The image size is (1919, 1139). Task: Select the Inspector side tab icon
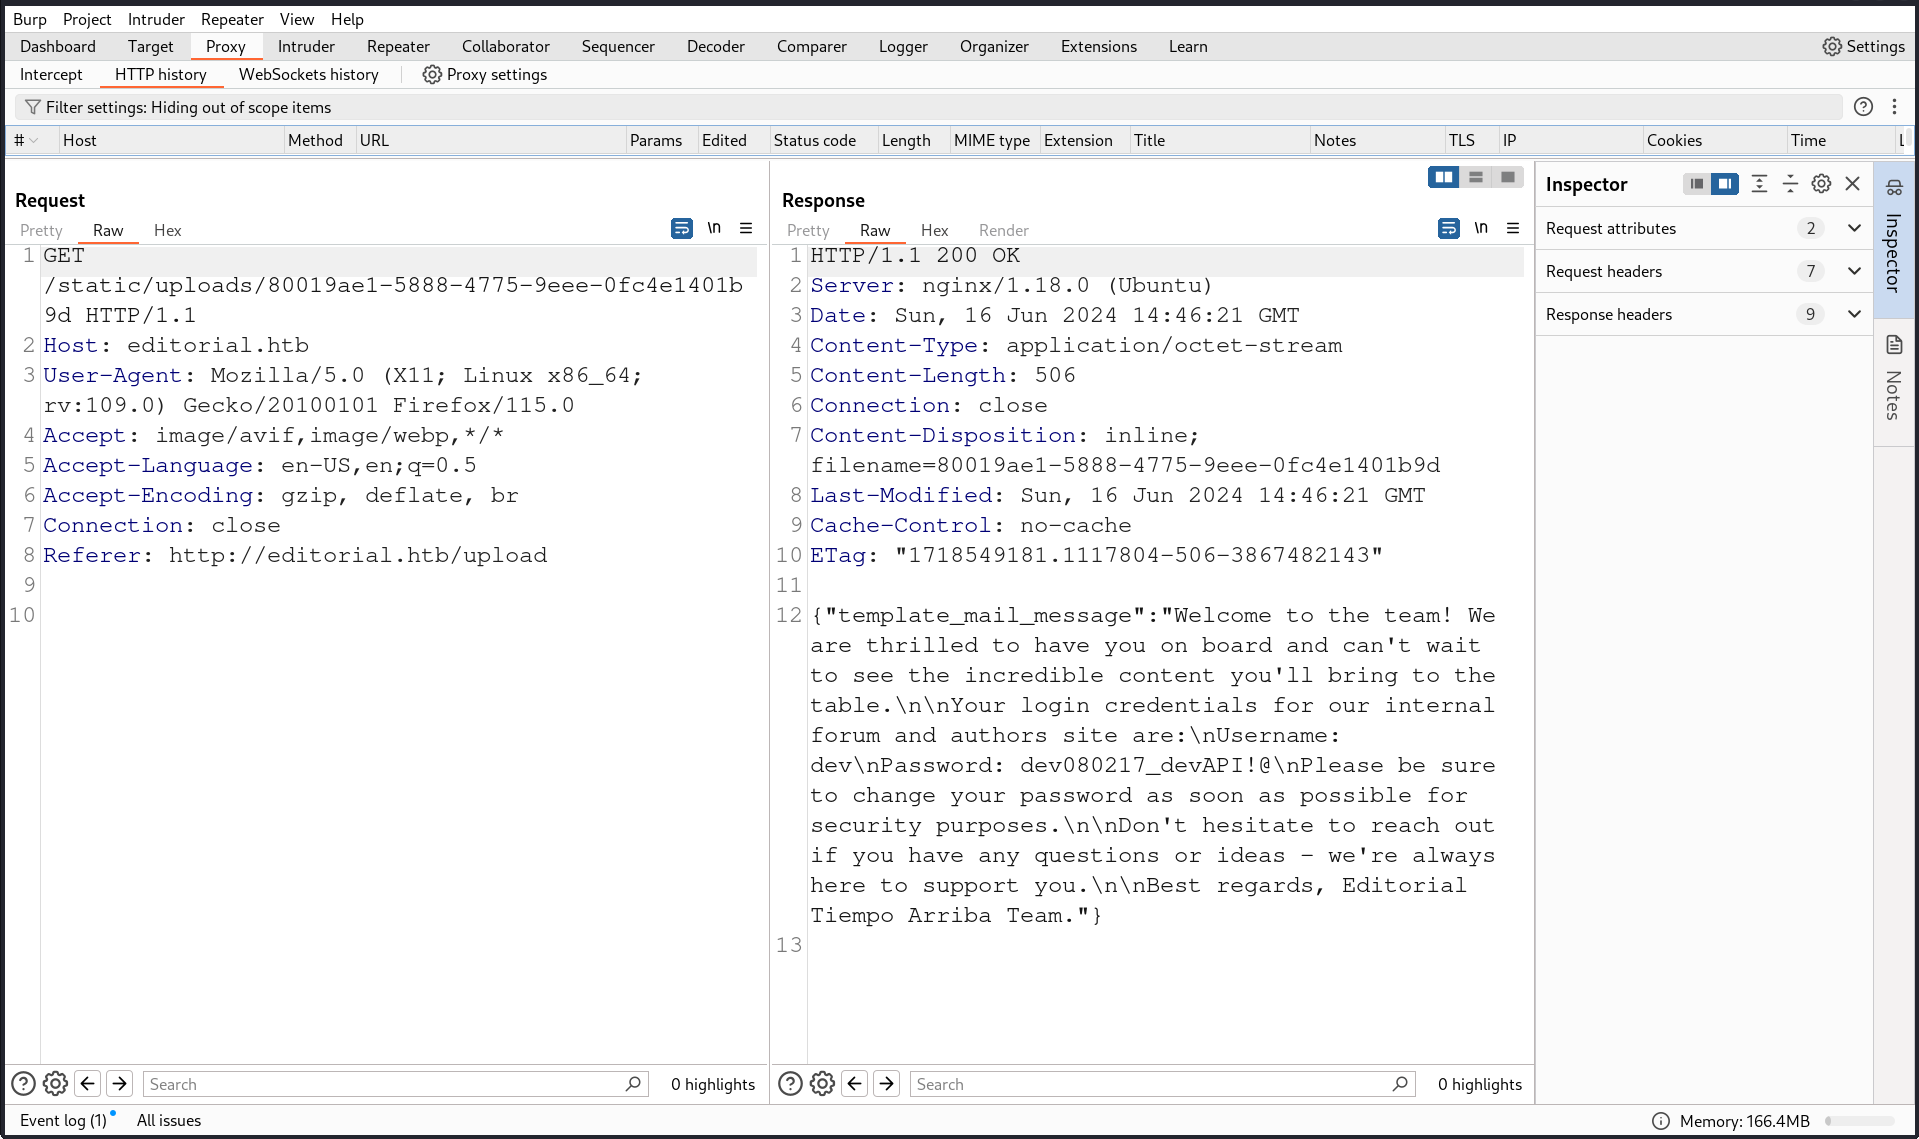1894,187
